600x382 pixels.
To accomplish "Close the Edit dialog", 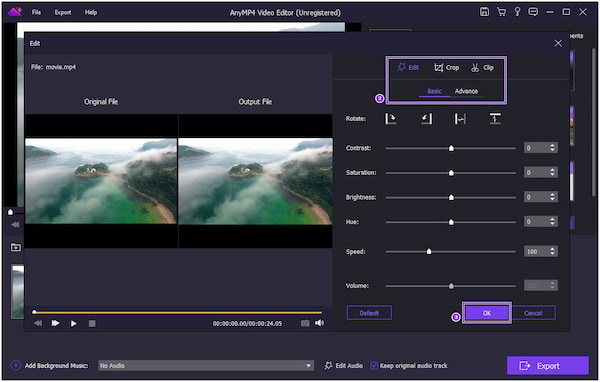I will point(558,43).
